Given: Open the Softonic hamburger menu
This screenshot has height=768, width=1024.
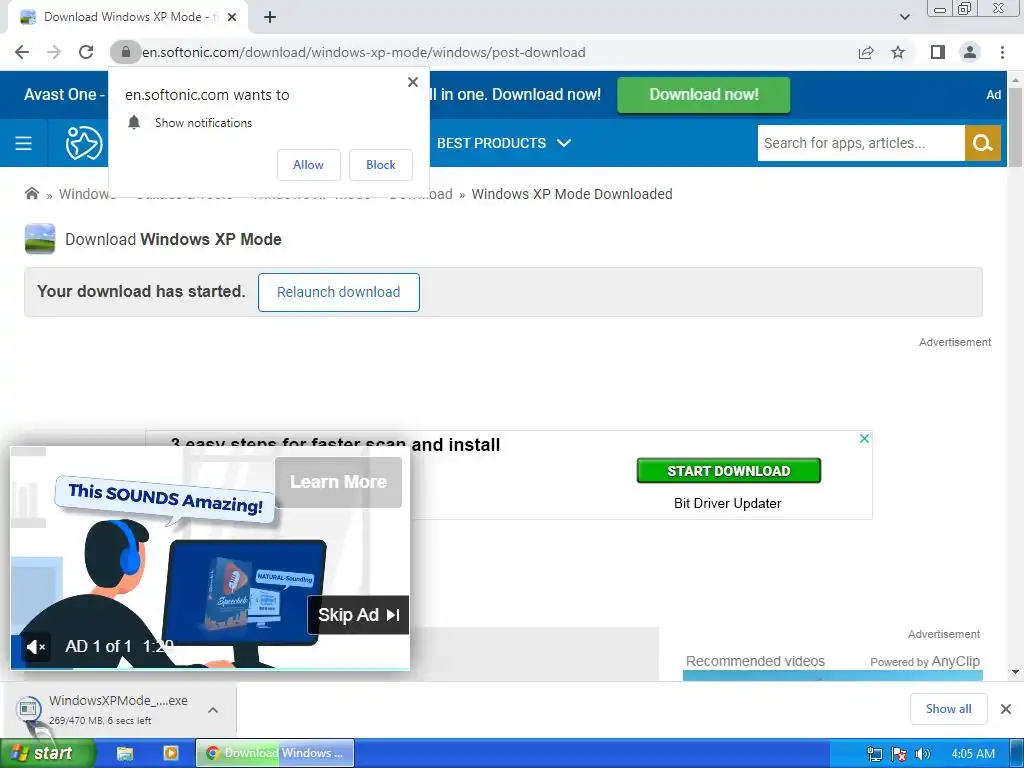Looking at the screenshot, I should [x=24, y=143].
